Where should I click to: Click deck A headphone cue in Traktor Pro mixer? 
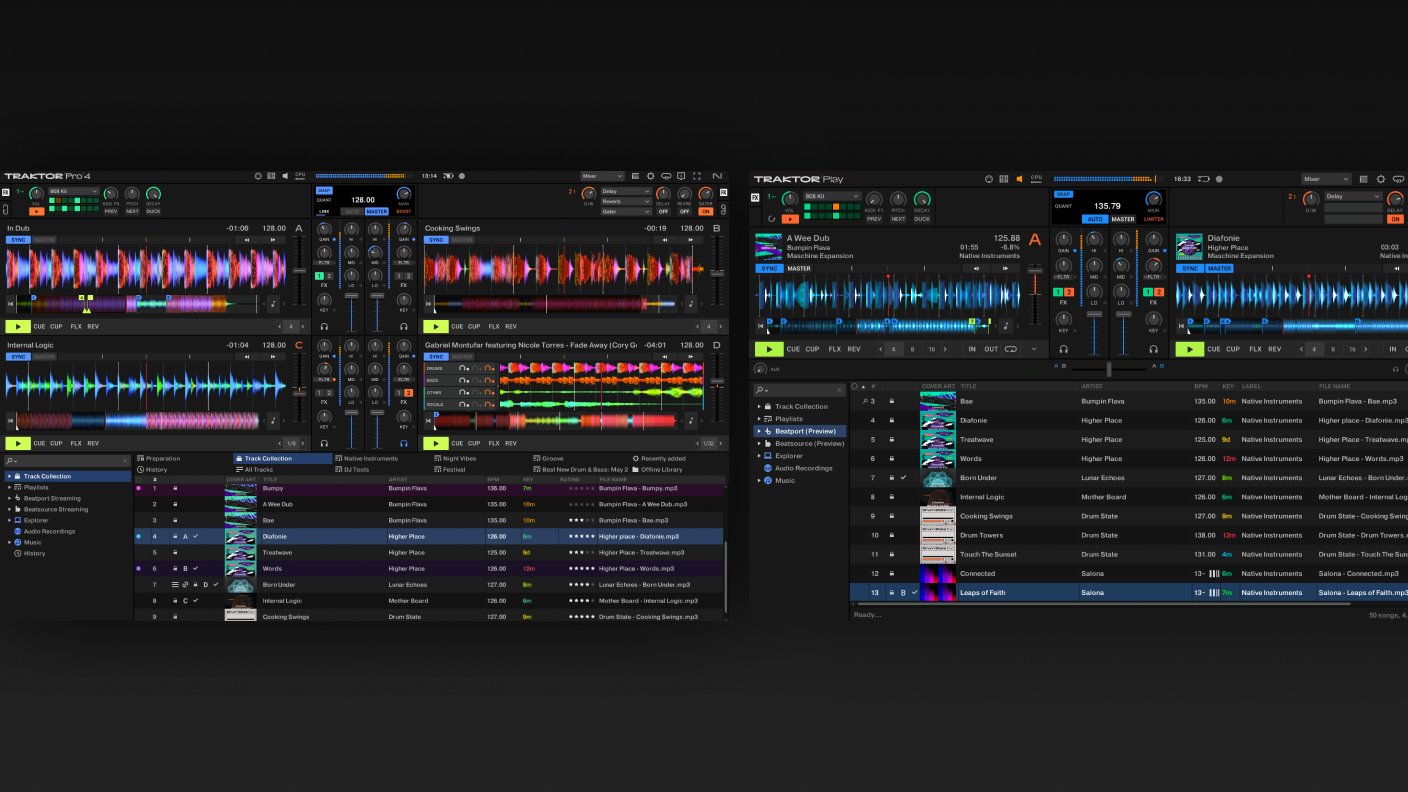tap(325, 326)
